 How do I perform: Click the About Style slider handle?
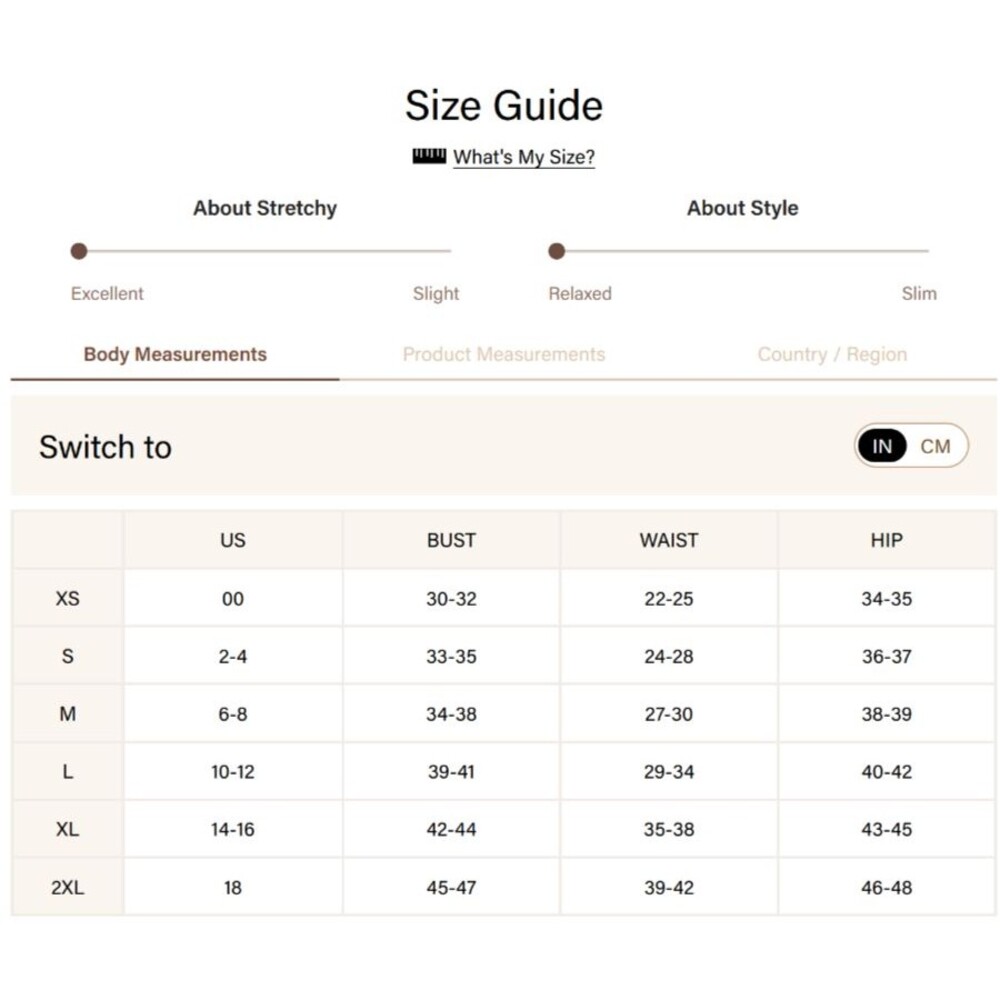pos(556,251)
